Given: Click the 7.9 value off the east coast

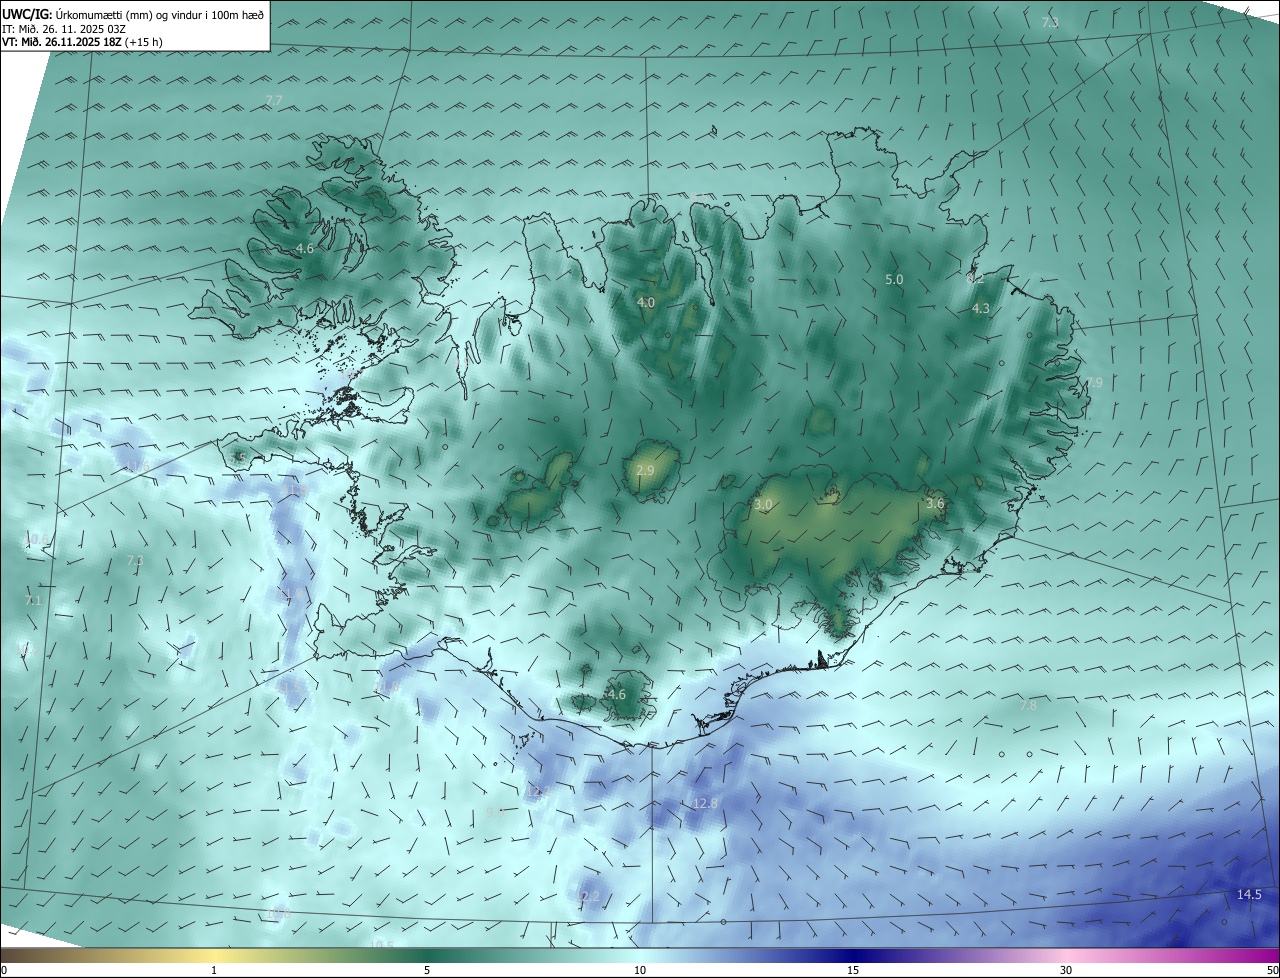Looking at the screenshot, I should pyautogui.click(x=1094, y=382).
